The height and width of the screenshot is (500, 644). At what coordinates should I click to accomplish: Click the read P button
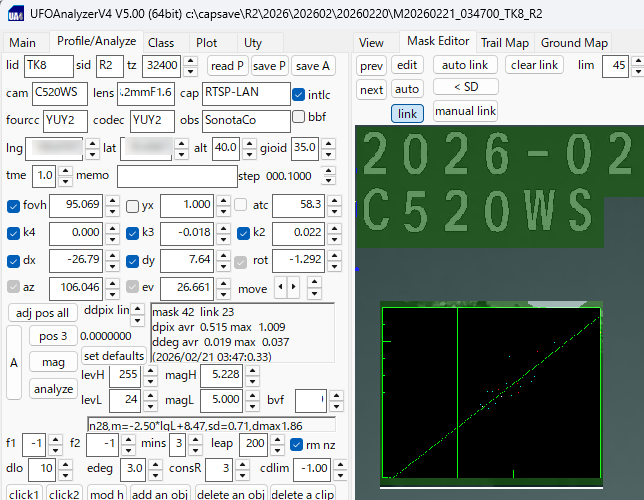tap(228, 66)
